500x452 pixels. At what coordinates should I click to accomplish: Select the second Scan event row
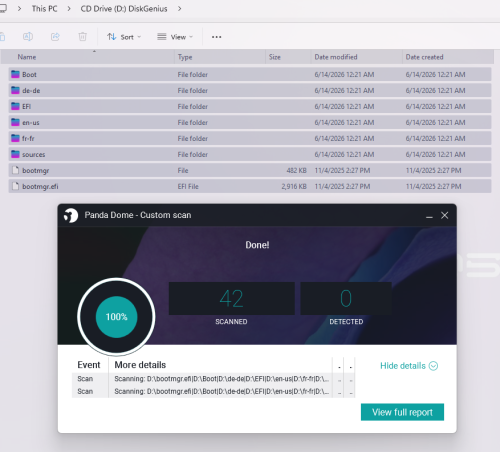[x=213, y=391]
